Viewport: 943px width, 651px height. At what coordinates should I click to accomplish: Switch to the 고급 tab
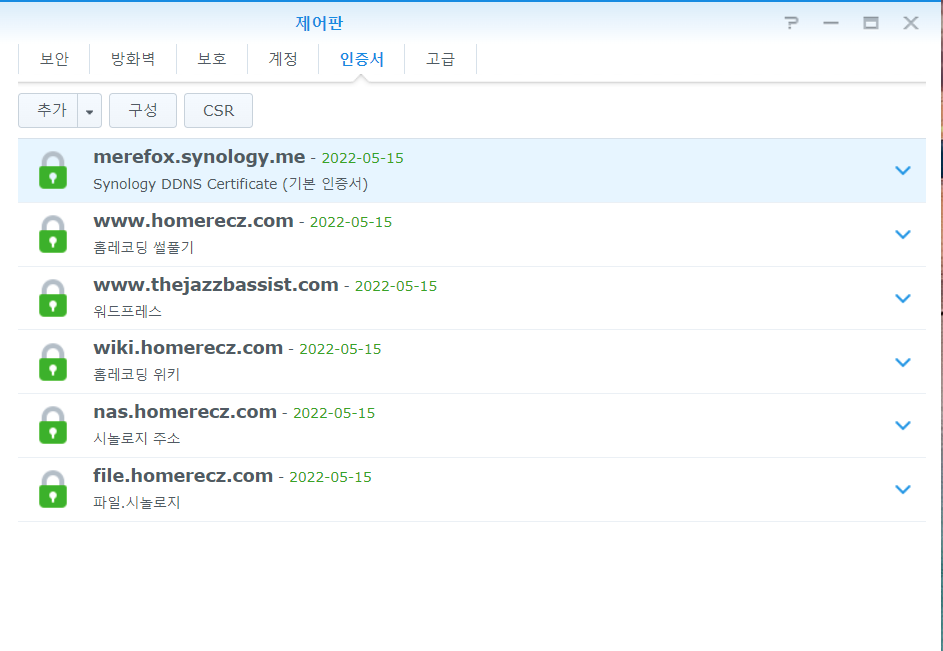tap(440, 59)
